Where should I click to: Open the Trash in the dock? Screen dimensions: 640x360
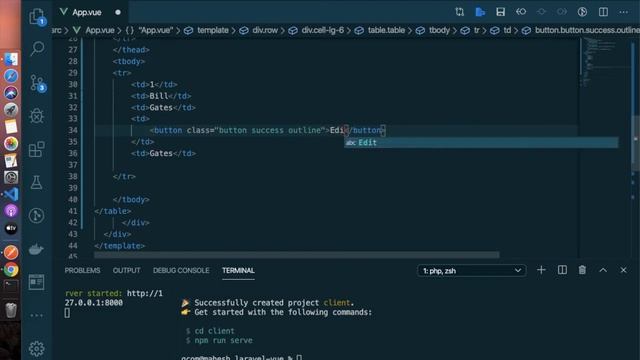point(11,310)
